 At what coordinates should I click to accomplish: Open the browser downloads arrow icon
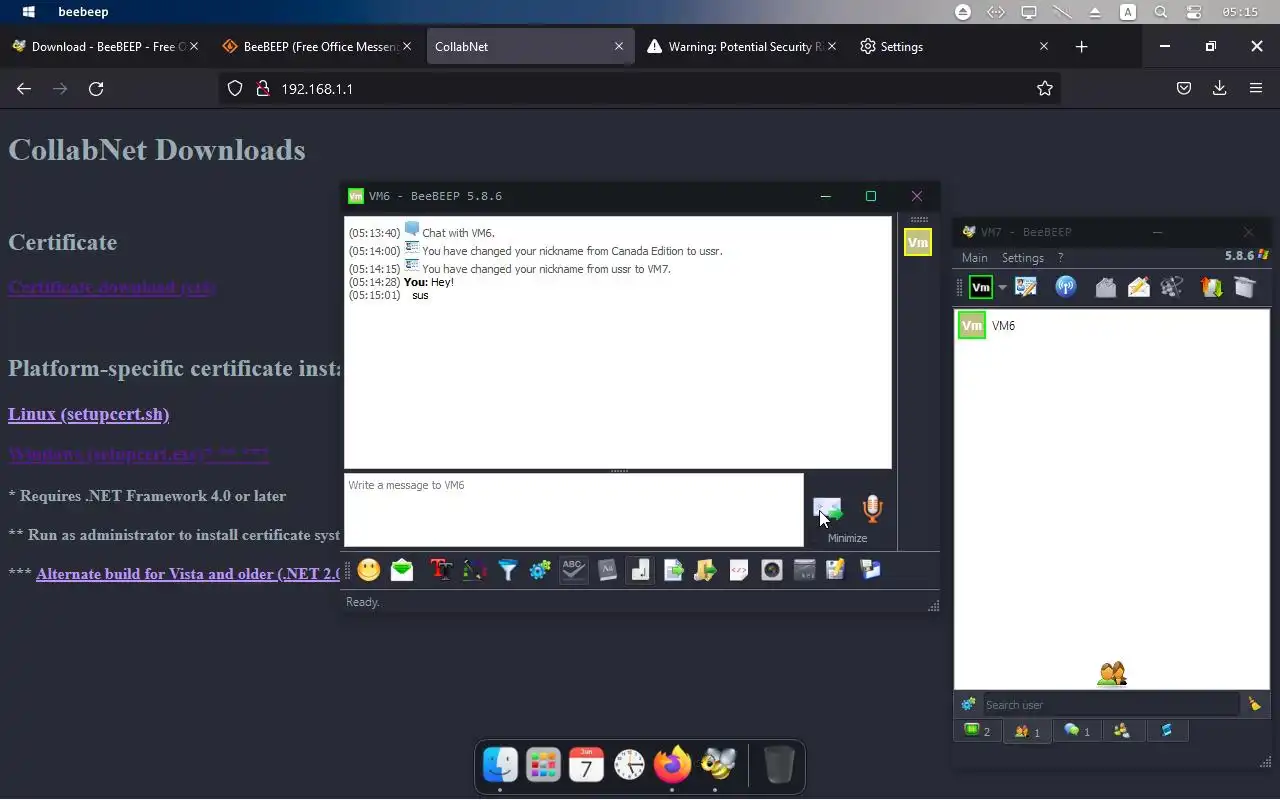pos(1219,89)
